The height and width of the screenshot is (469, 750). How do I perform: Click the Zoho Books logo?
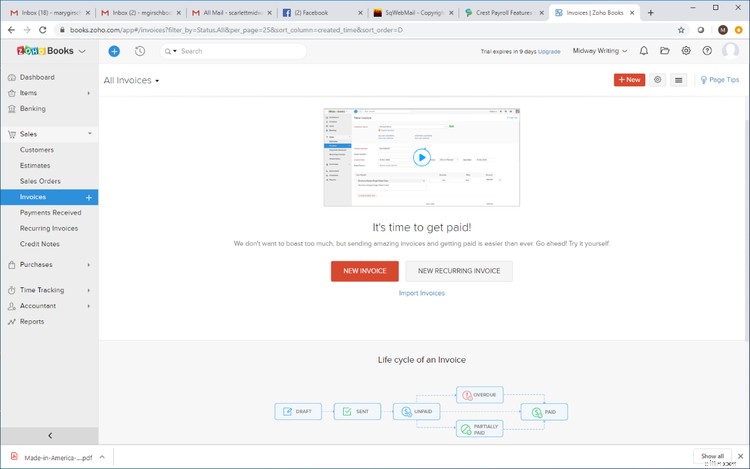coord(45,51)
